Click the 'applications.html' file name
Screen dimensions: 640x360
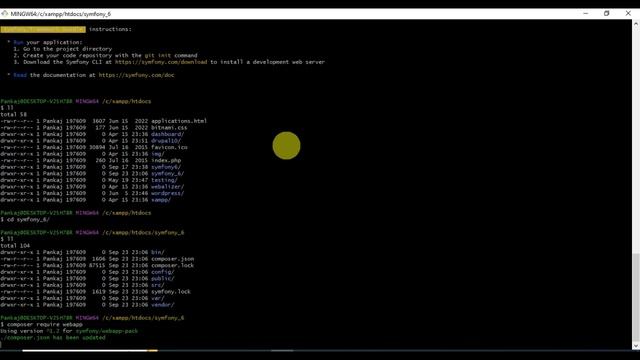[x=179, y=121]
